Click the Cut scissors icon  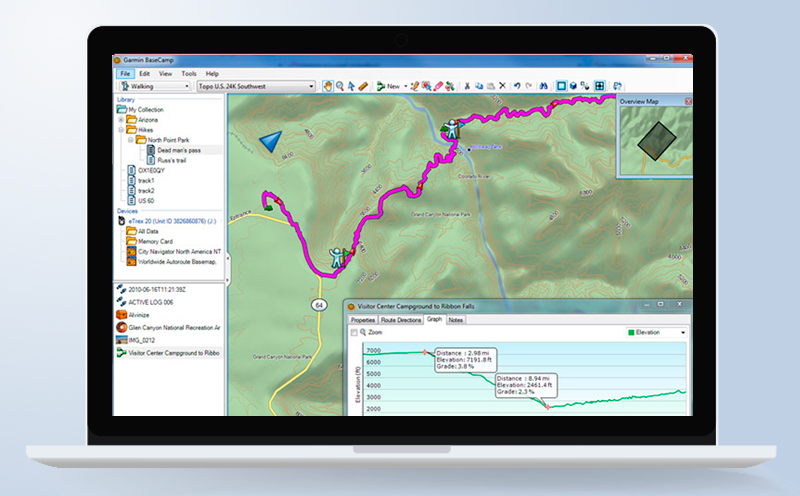pos(466,86)
